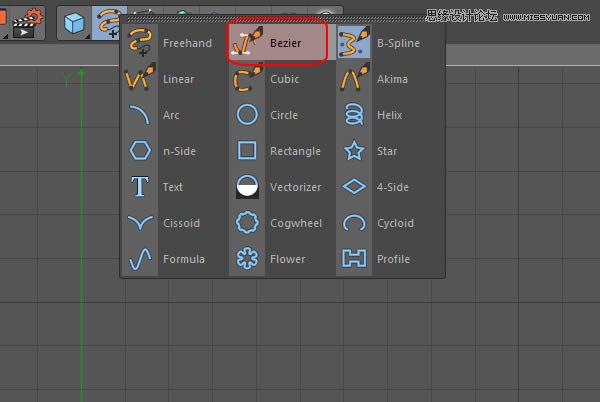This screenshot has height=402, width=600.
Task: Choose the Arc menu entry
Action: click(171, 115)
